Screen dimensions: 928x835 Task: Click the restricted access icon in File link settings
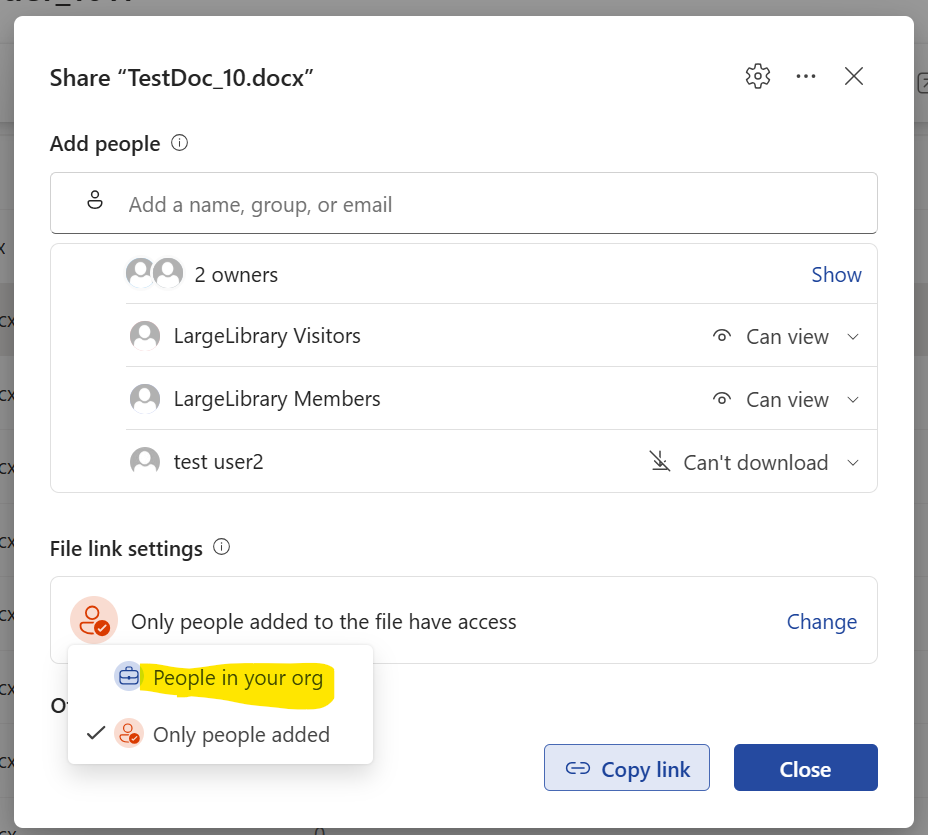pos(94,620)
